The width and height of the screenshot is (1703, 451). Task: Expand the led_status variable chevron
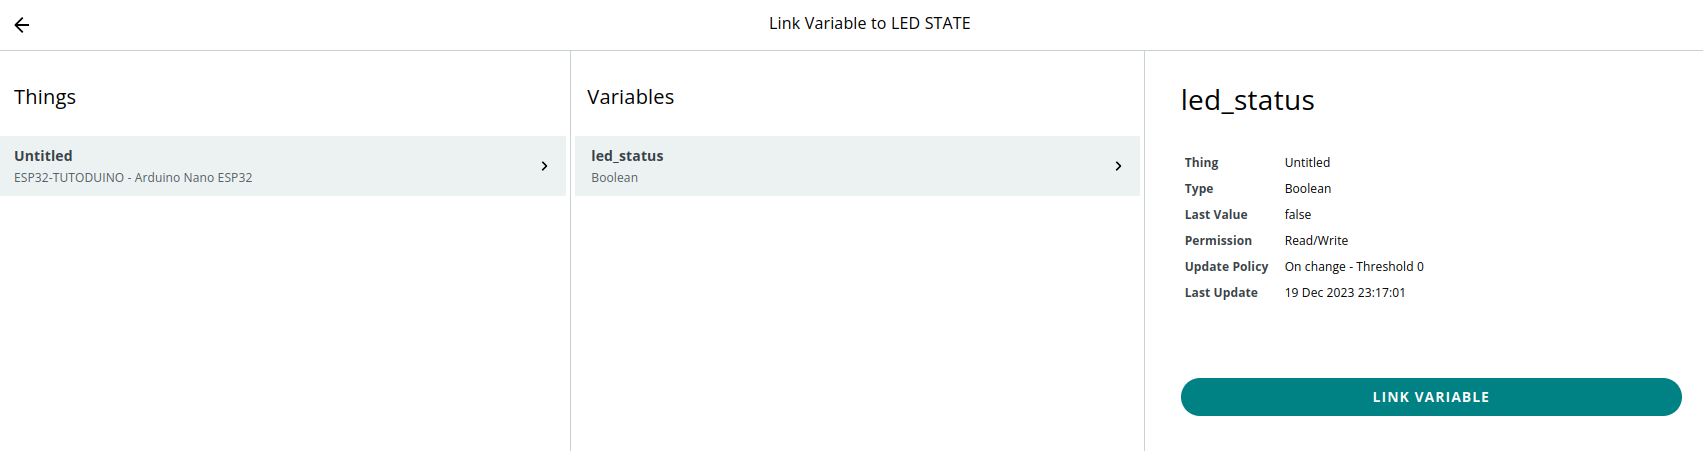pos(1118,166)
